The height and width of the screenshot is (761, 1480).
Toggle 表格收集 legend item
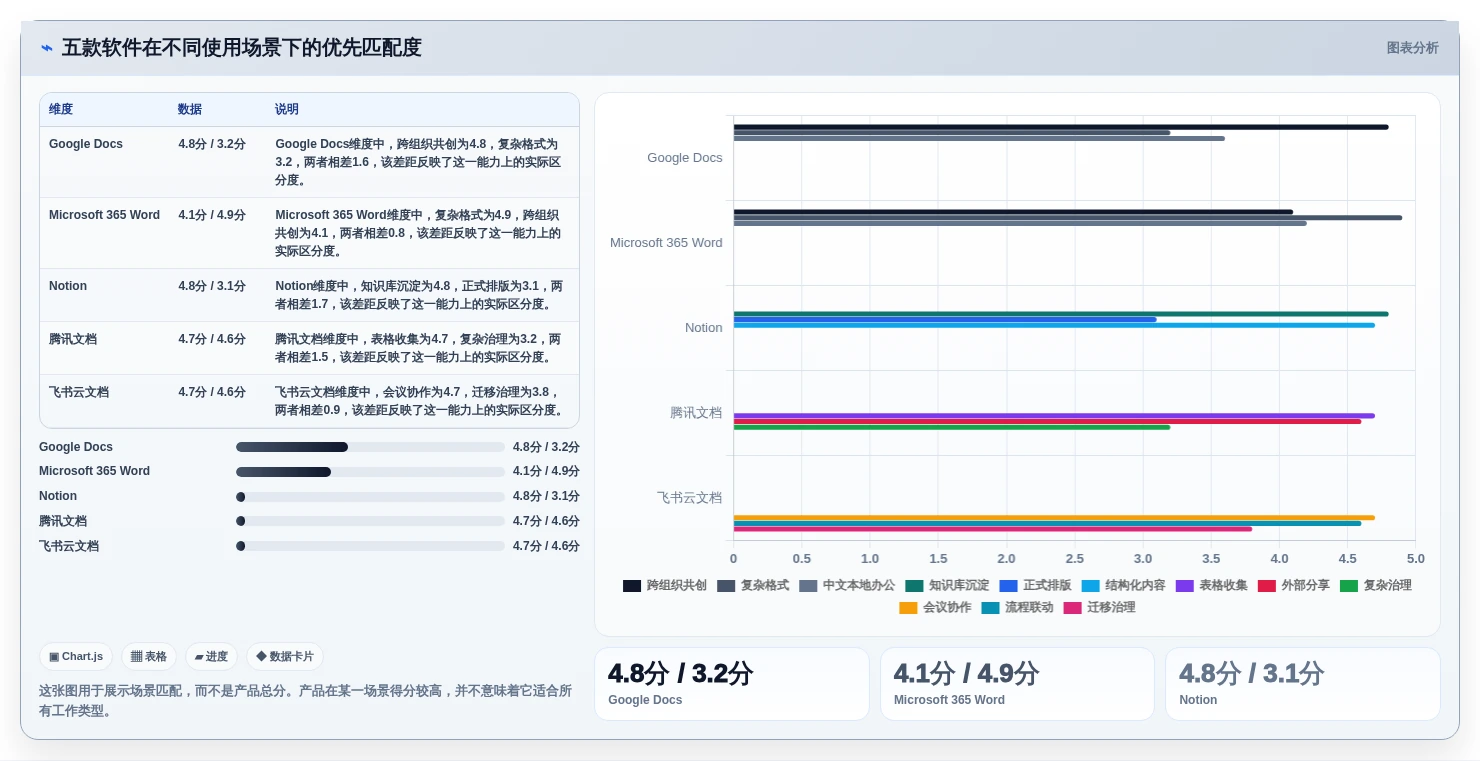click(1211, 586)
